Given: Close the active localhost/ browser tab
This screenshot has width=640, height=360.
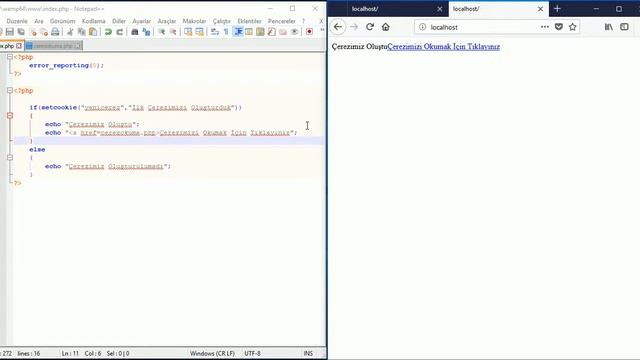Looking at the screenshot, I should (540, 9).
